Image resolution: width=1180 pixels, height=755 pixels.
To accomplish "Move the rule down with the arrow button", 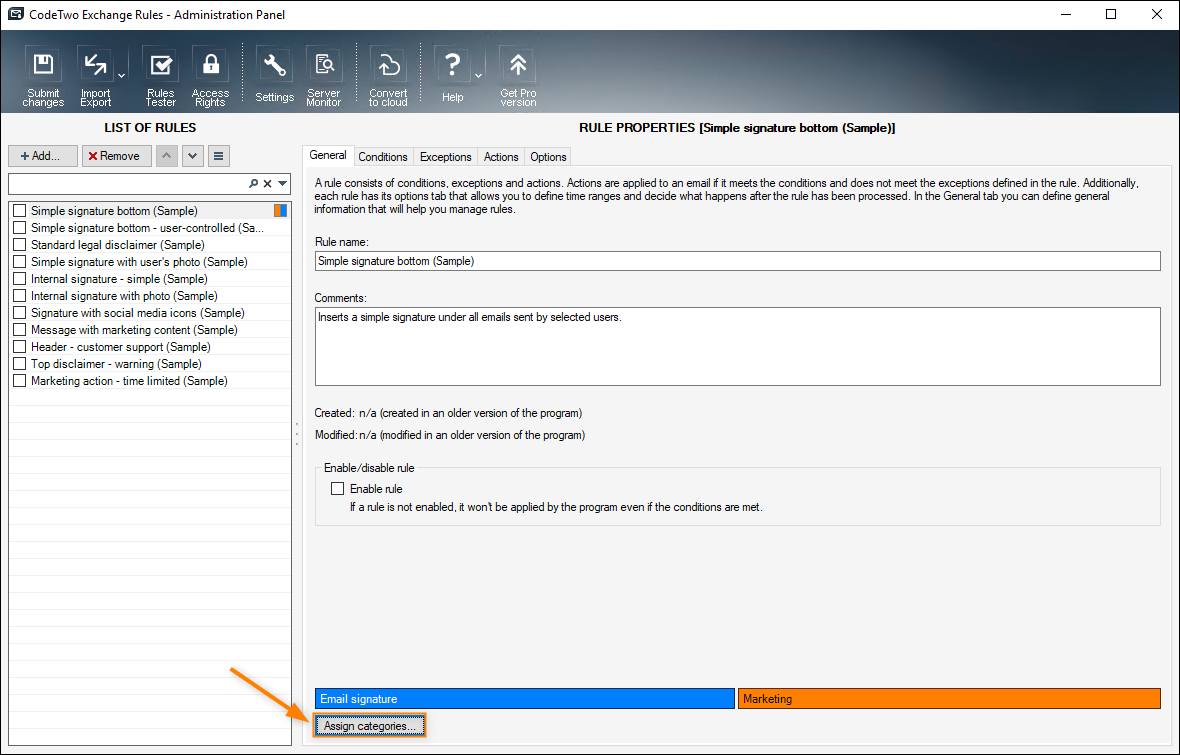I will 193,156.
